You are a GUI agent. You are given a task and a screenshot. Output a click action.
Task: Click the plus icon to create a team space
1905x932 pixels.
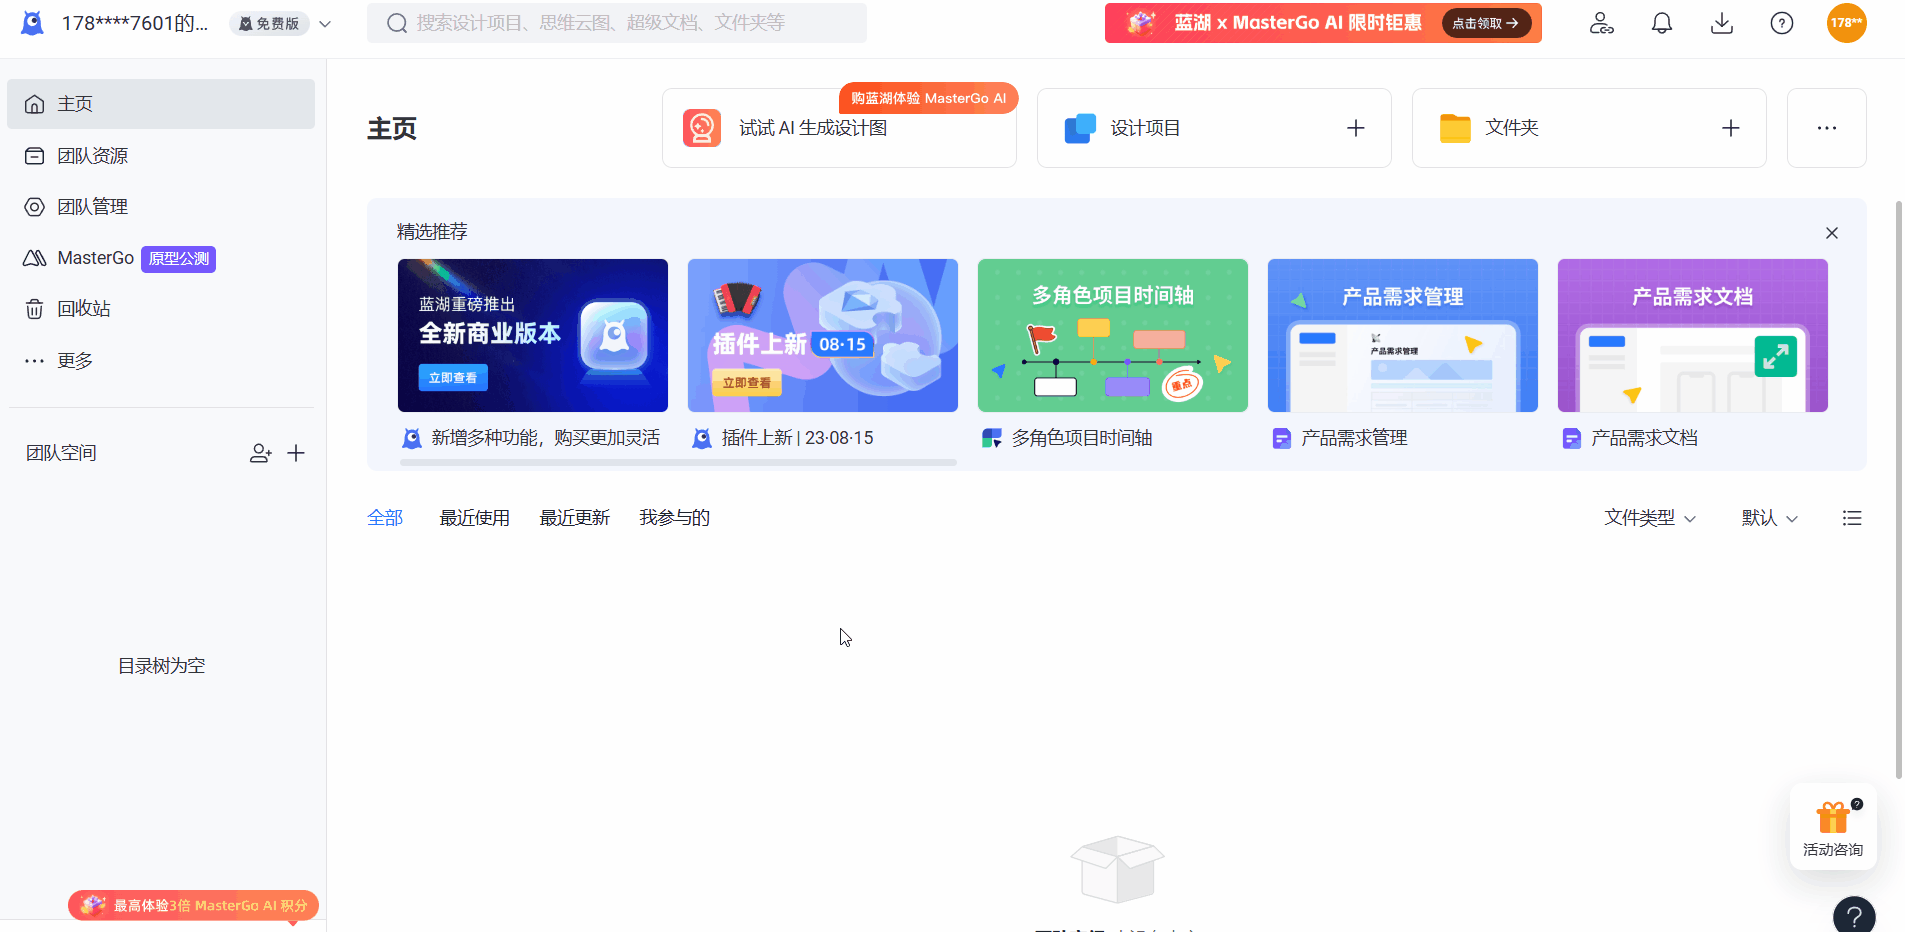(296, 453)
